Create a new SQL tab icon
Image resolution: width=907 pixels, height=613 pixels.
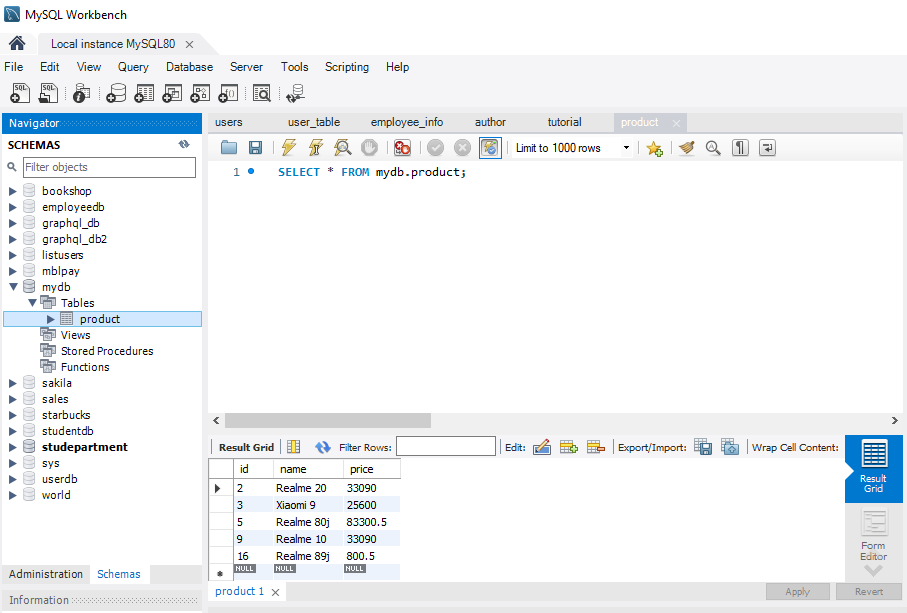click(x=20, y=93)
